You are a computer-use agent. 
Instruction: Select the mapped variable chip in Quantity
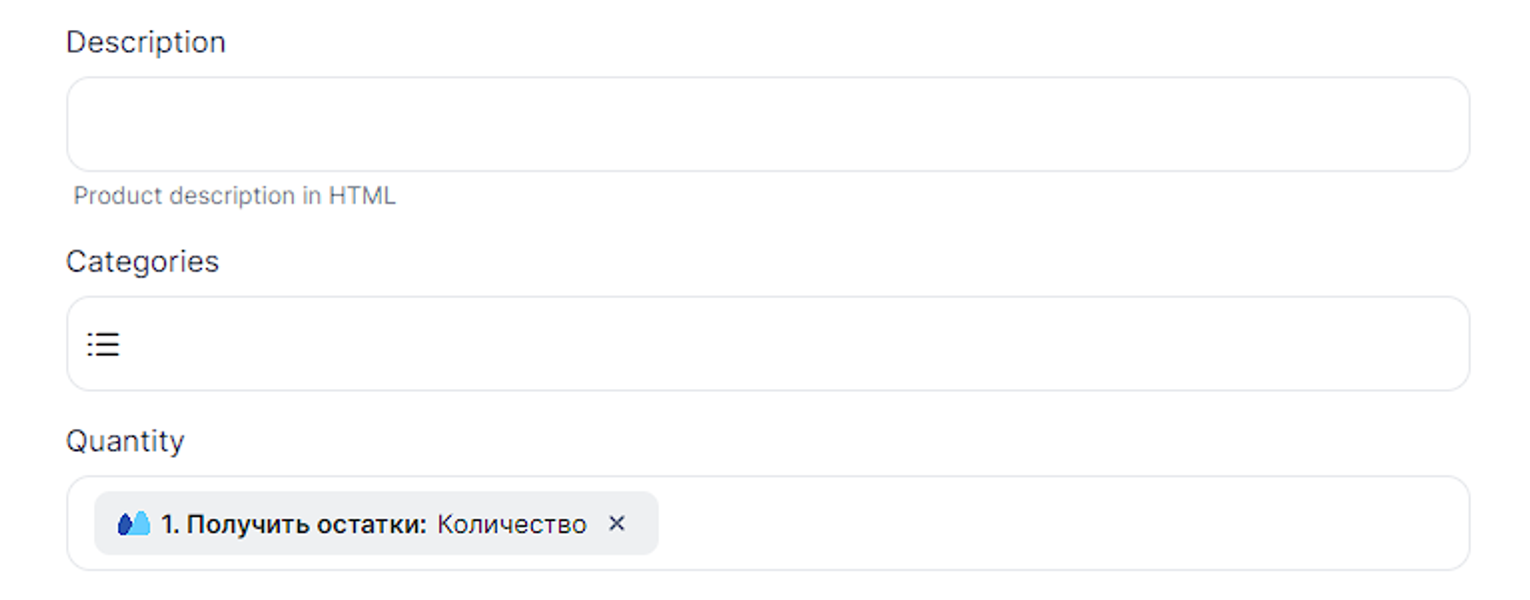tap(376, 523)
